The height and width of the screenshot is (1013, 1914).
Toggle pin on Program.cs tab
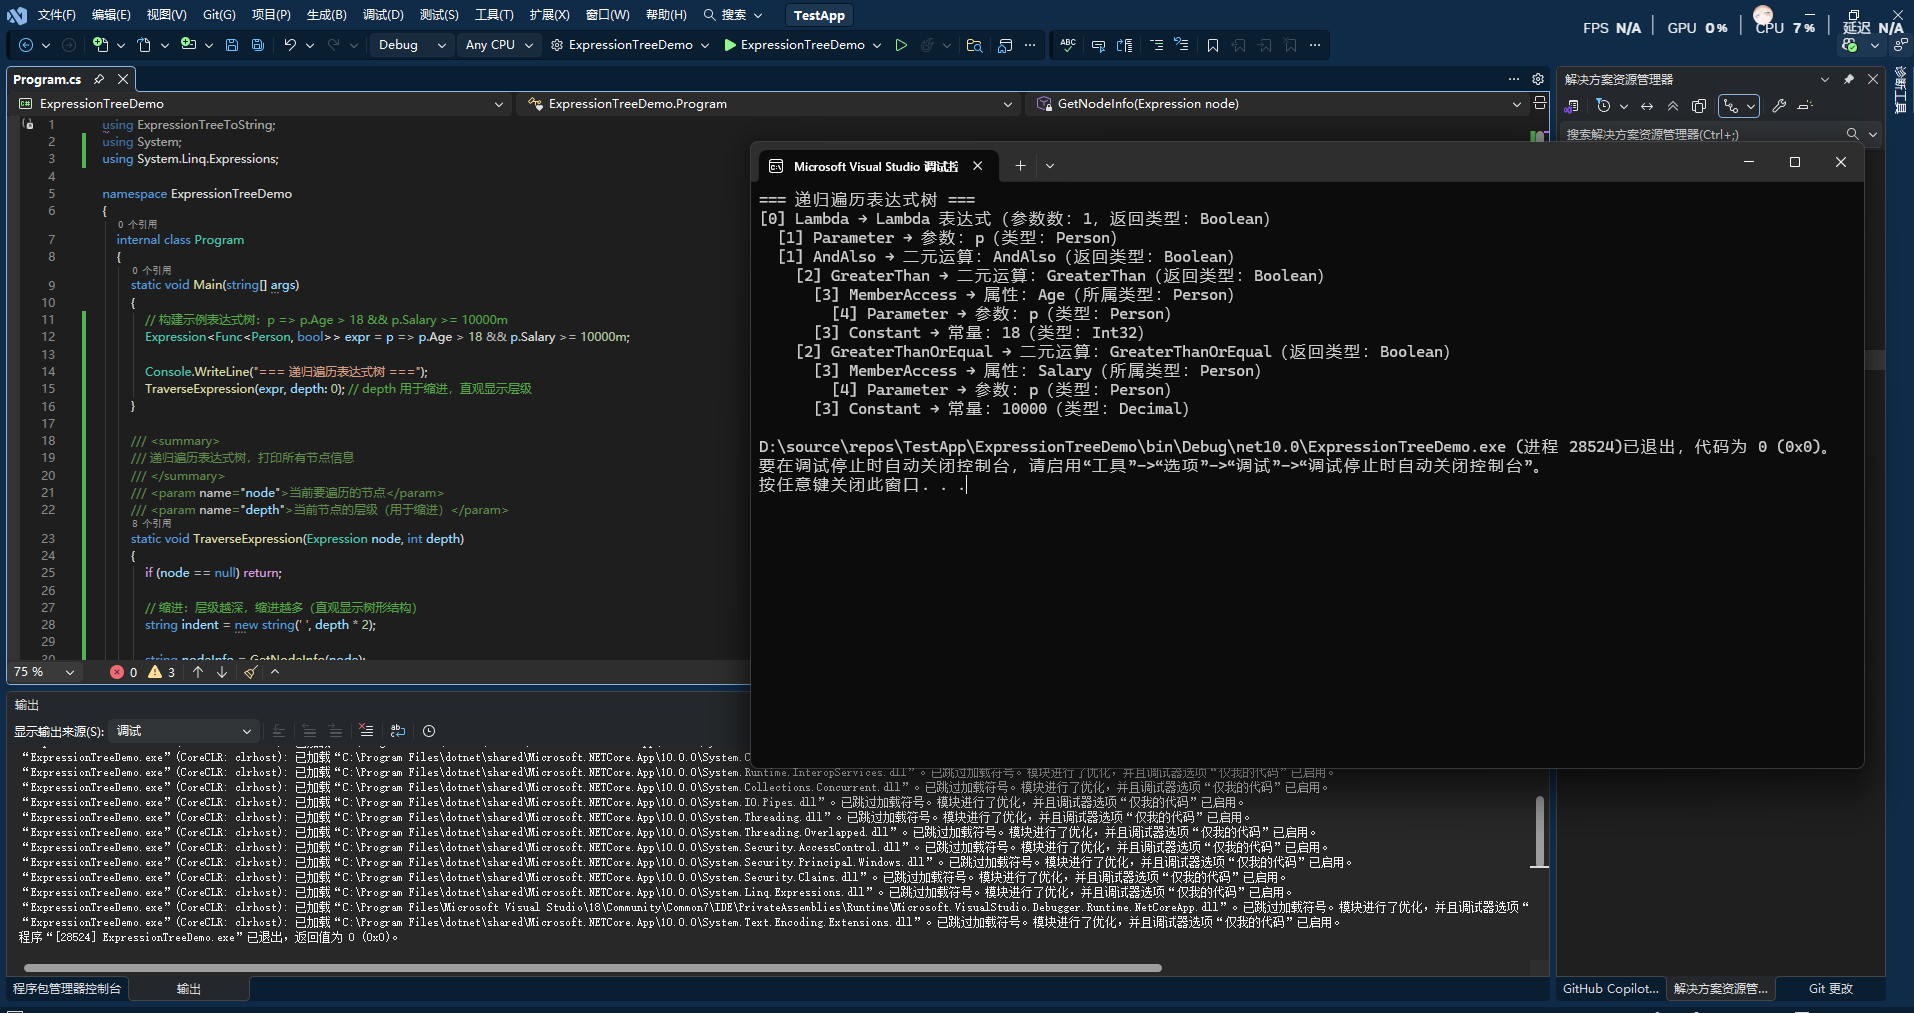point(99,79)
